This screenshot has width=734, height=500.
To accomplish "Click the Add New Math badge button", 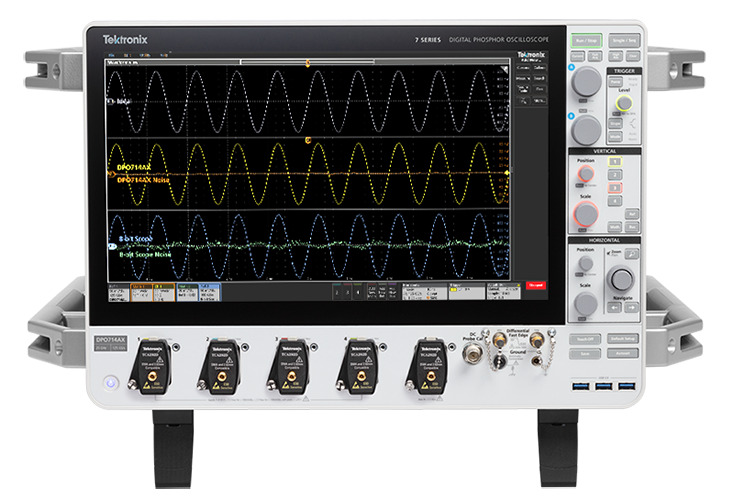I will pos(372,292).
